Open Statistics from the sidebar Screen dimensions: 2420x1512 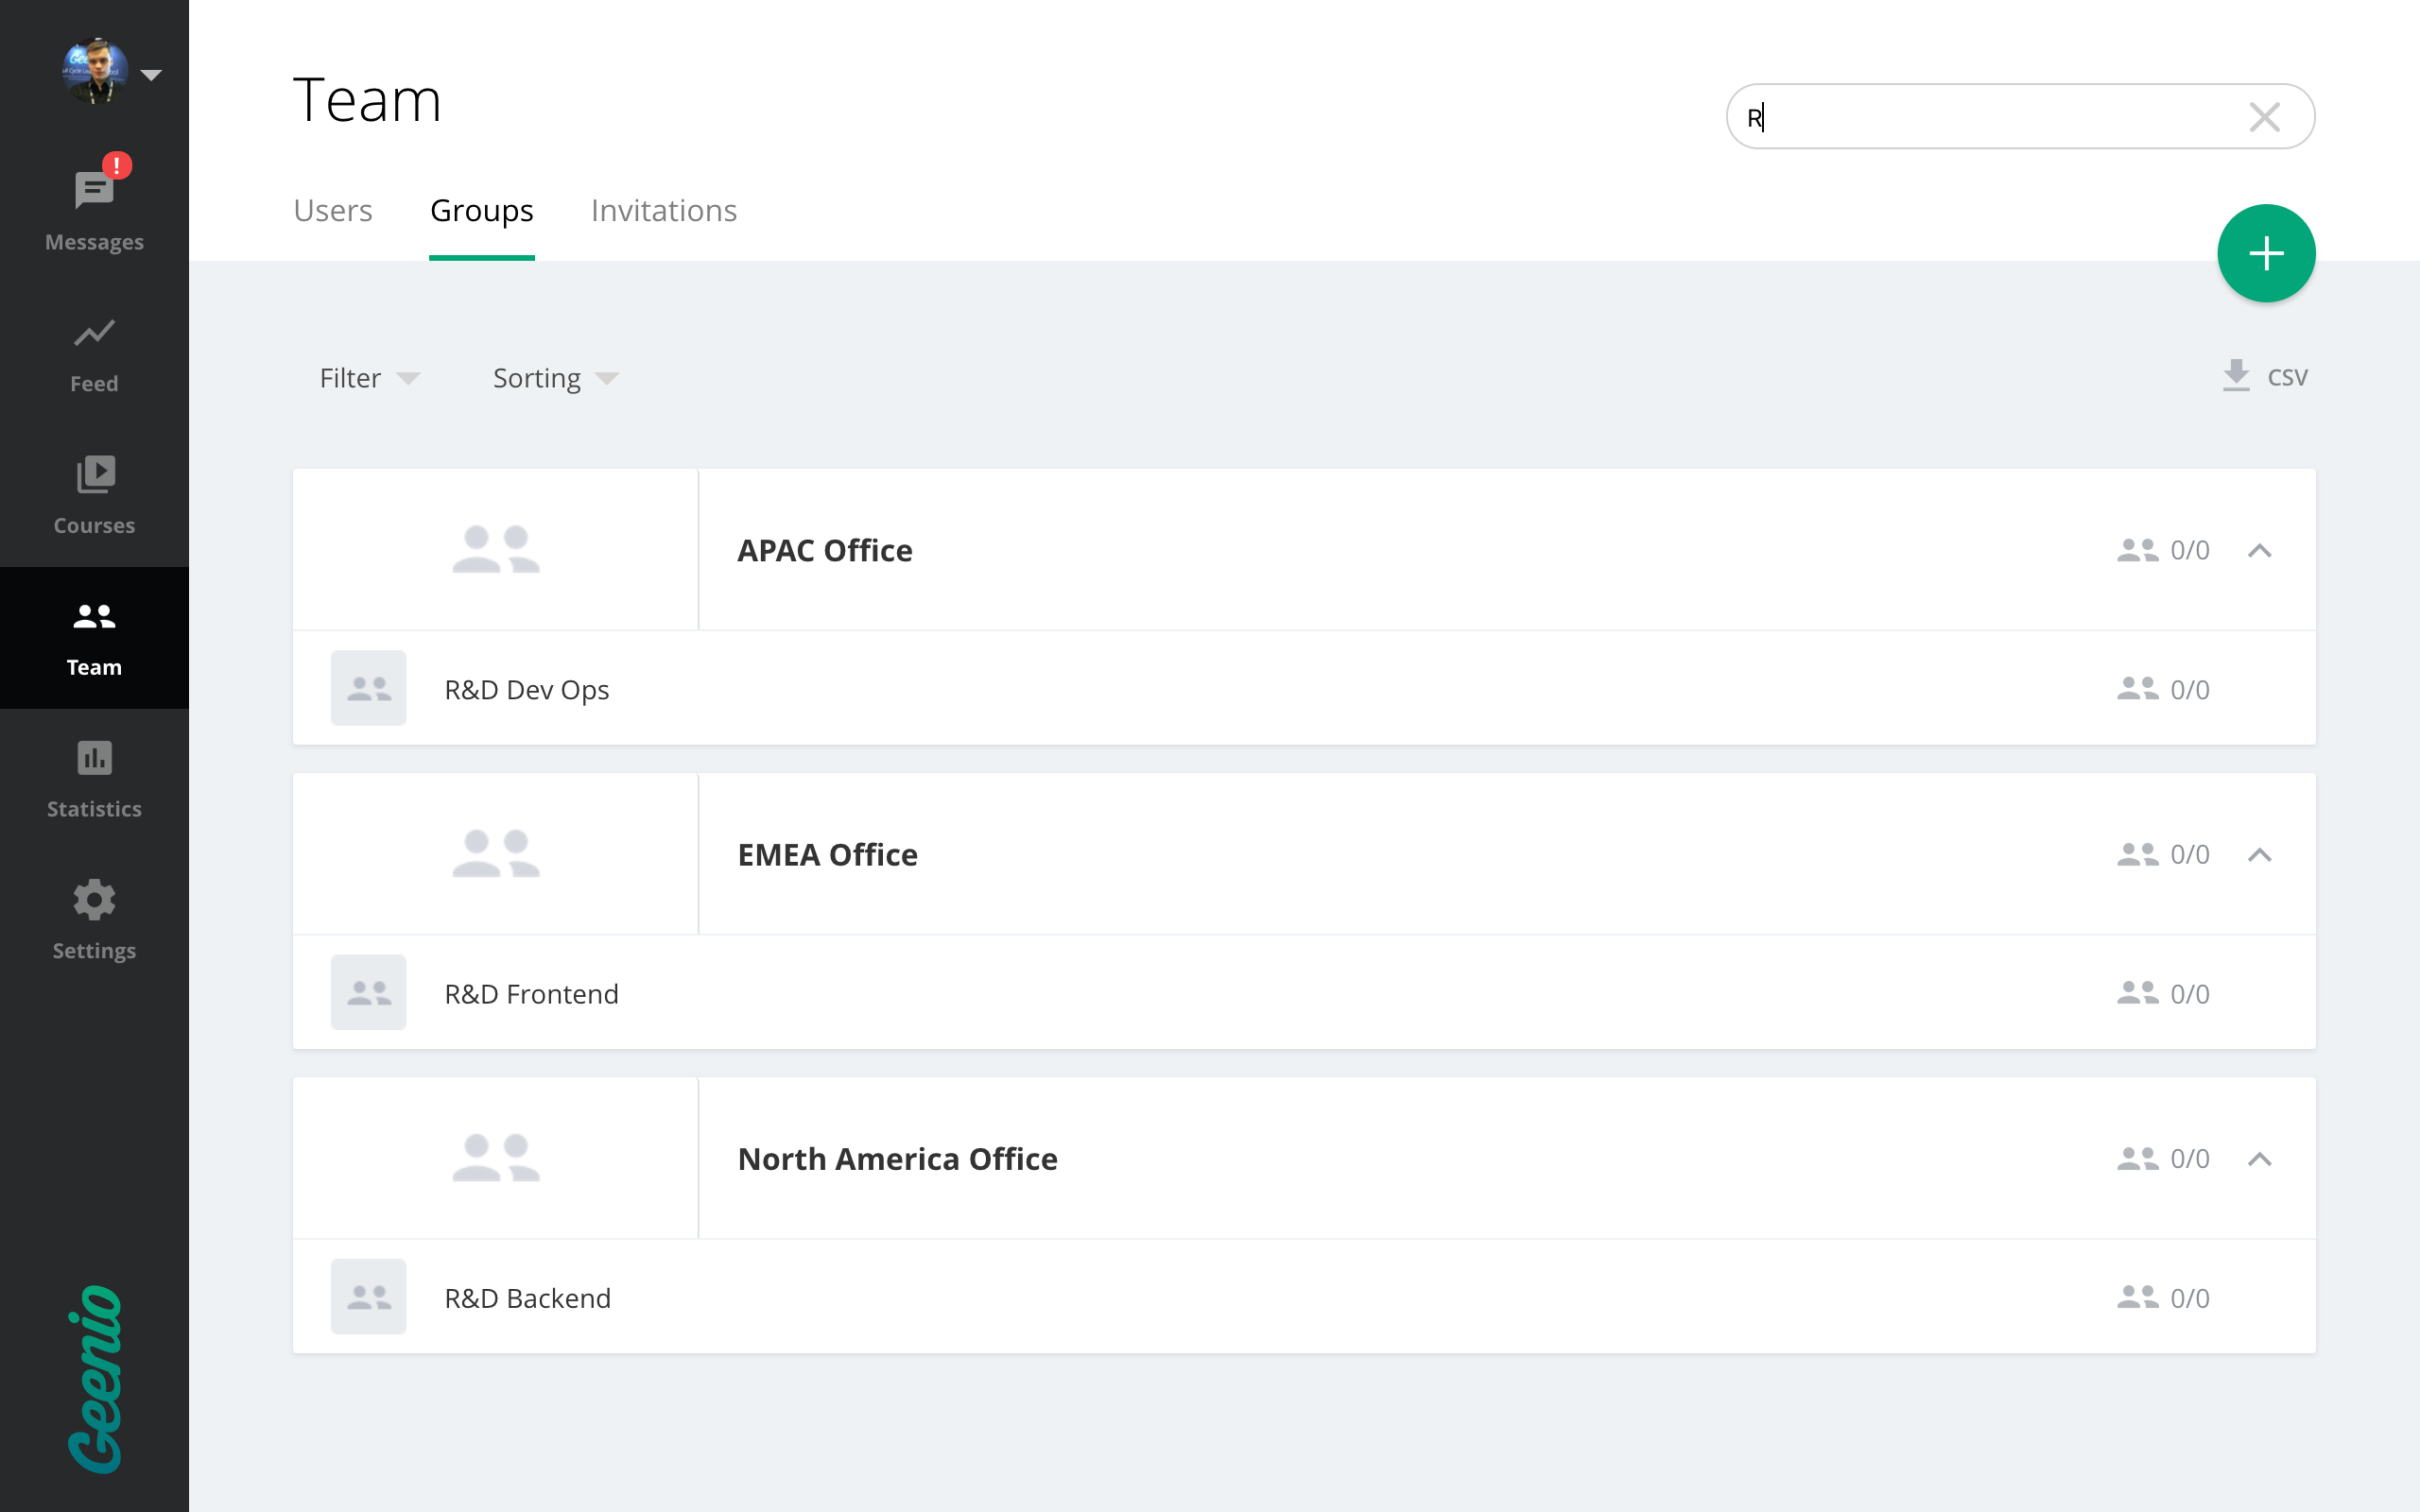click(94, 779)
